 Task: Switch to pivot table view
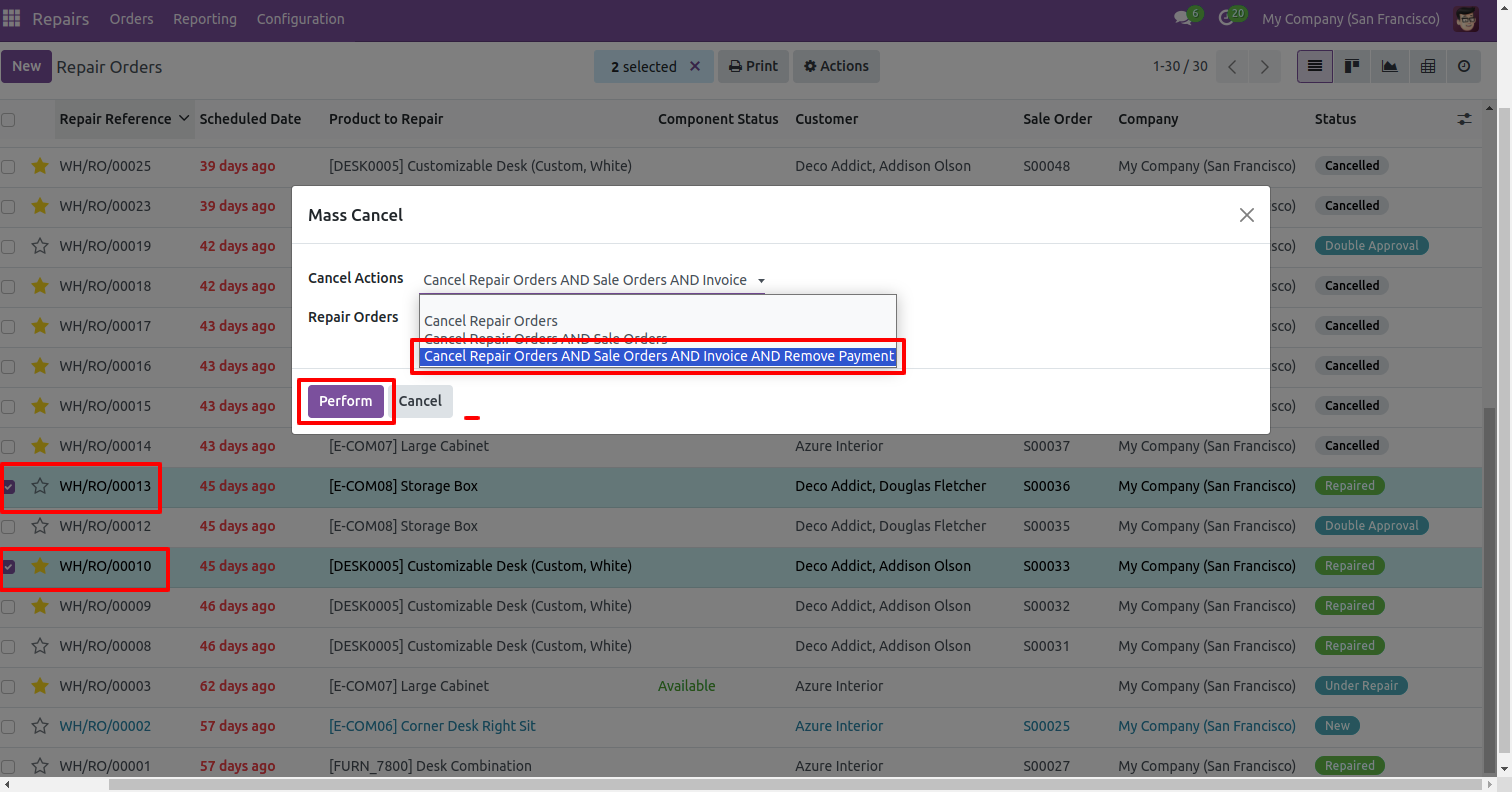pos(1427,67)
